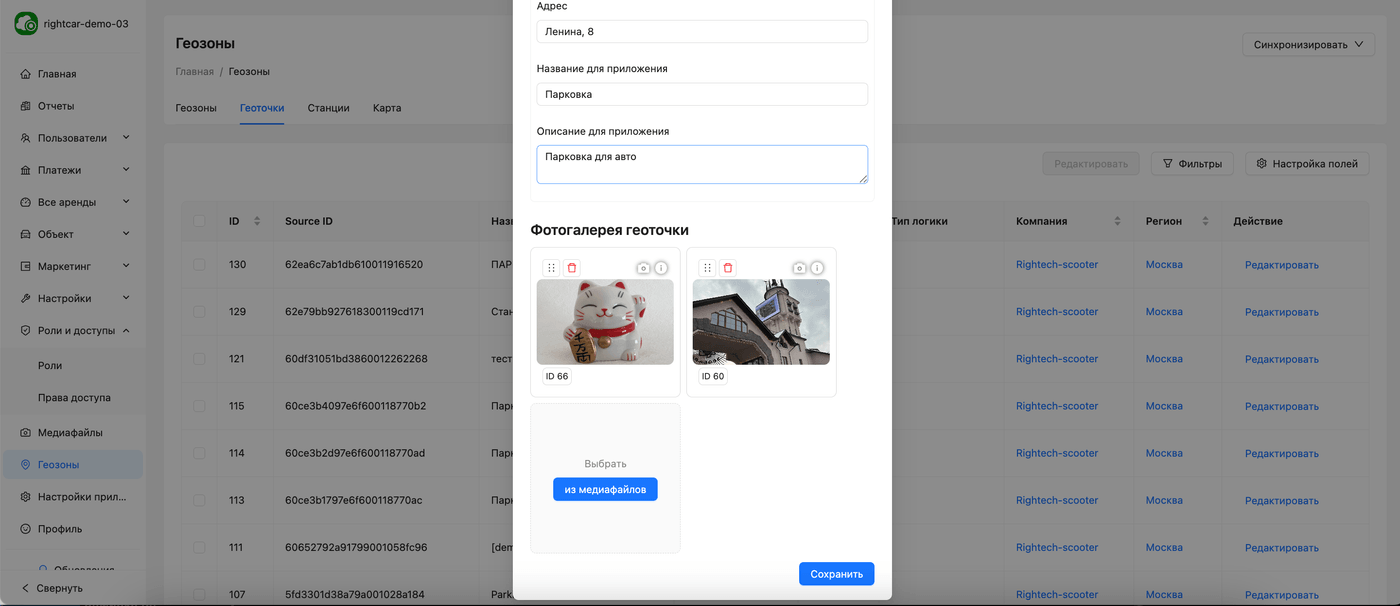Select the checkbox for row ID 121
The image size is (1400, 606).
[x=200, y=359]
